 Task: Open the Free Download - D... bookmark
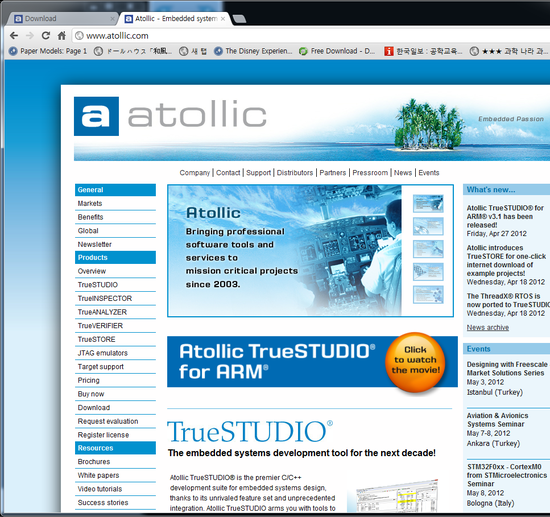pos(337,51)
